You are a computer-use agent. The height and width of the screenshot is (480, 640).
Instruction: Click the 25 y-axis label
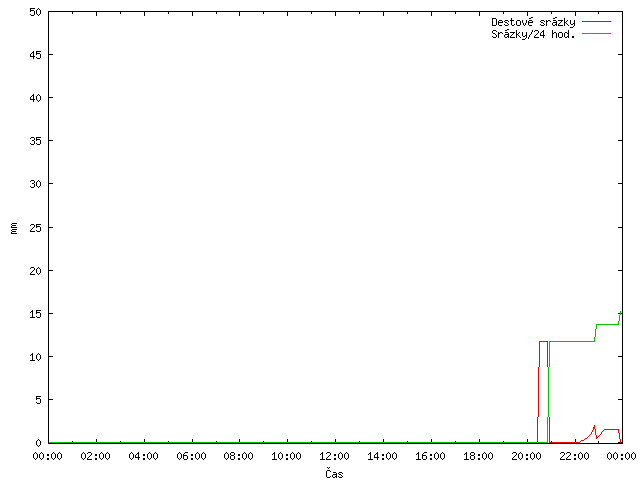pyautogui.click(x=36, y=228)
